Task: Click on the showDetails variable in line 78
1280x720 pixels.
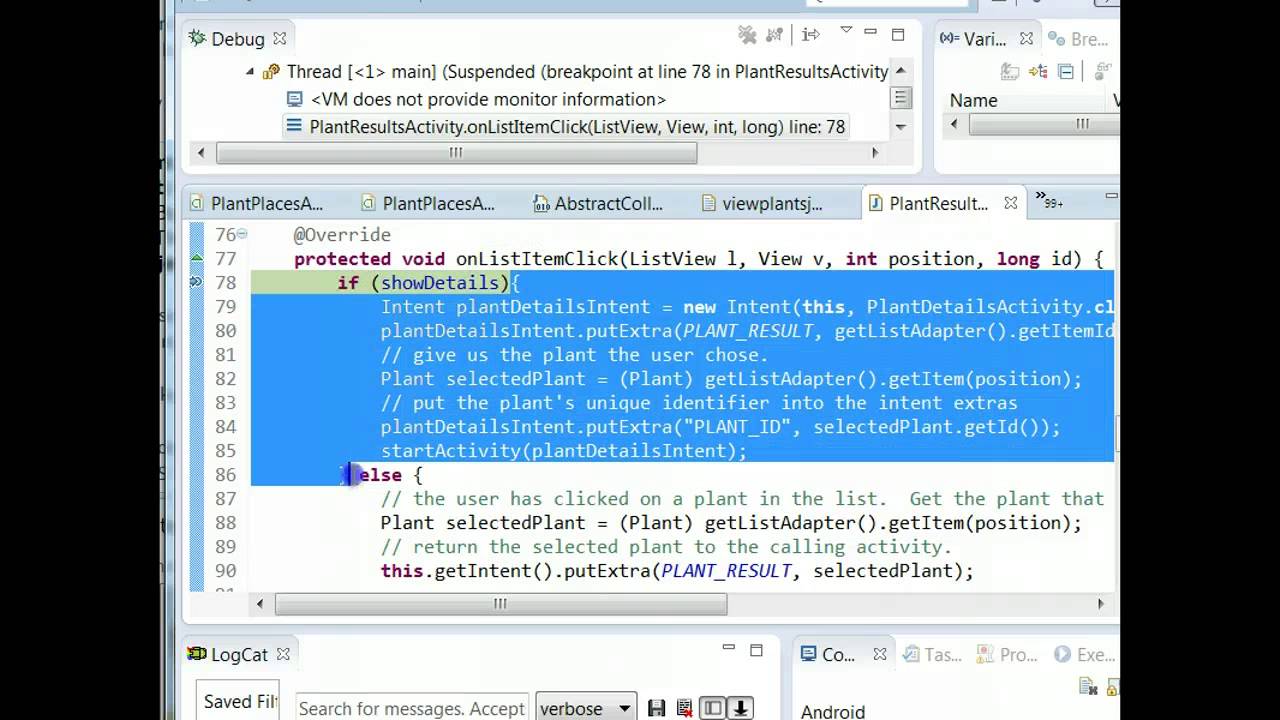Action: tap(439, 283)
